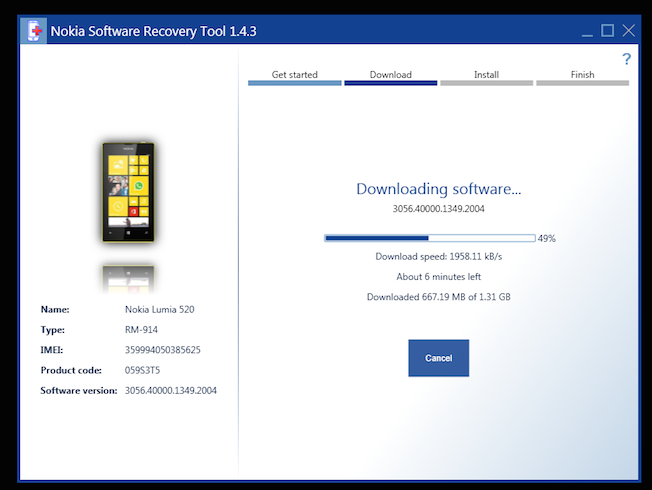The image size is (652, 490).
Task: Click the download progress bar at 49%
Action: (x=430, y=238)
